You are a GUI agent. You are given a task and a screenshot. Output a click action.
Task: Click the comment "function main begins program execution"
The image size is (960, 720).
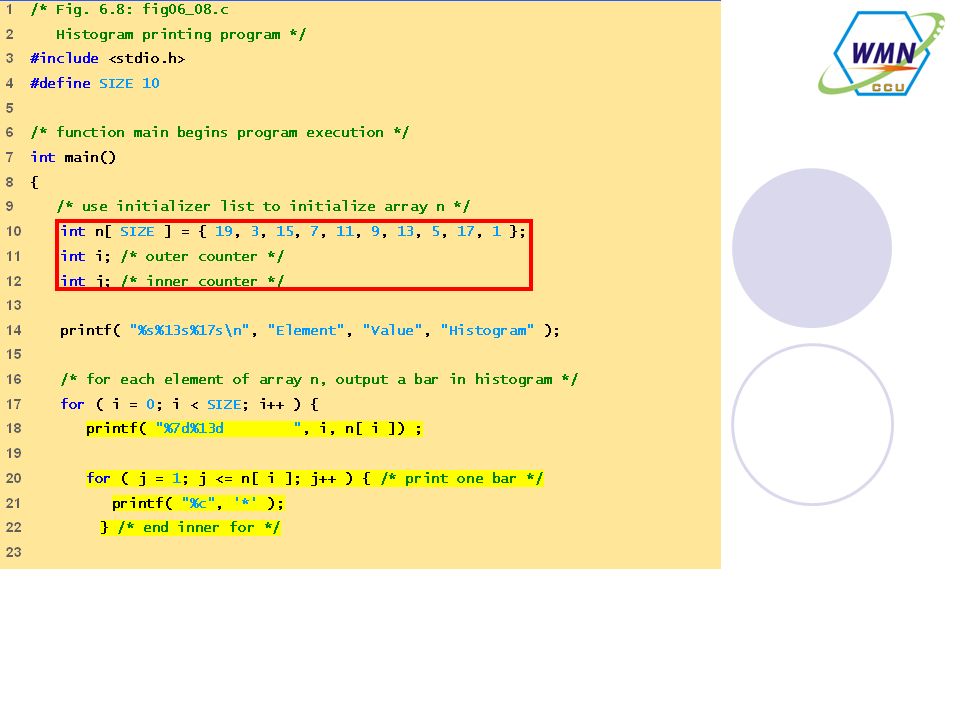tap(220, 133)
